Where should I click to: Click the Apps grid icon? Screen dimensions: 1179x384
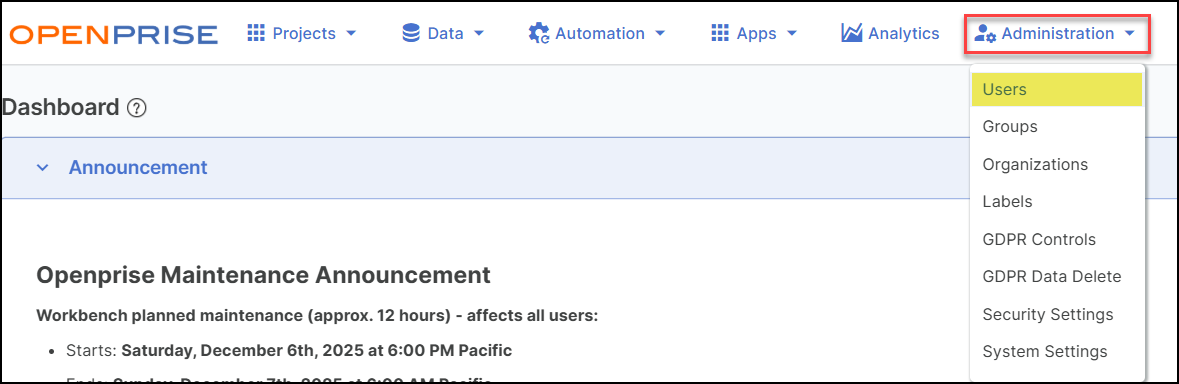(x=720, y=33)
